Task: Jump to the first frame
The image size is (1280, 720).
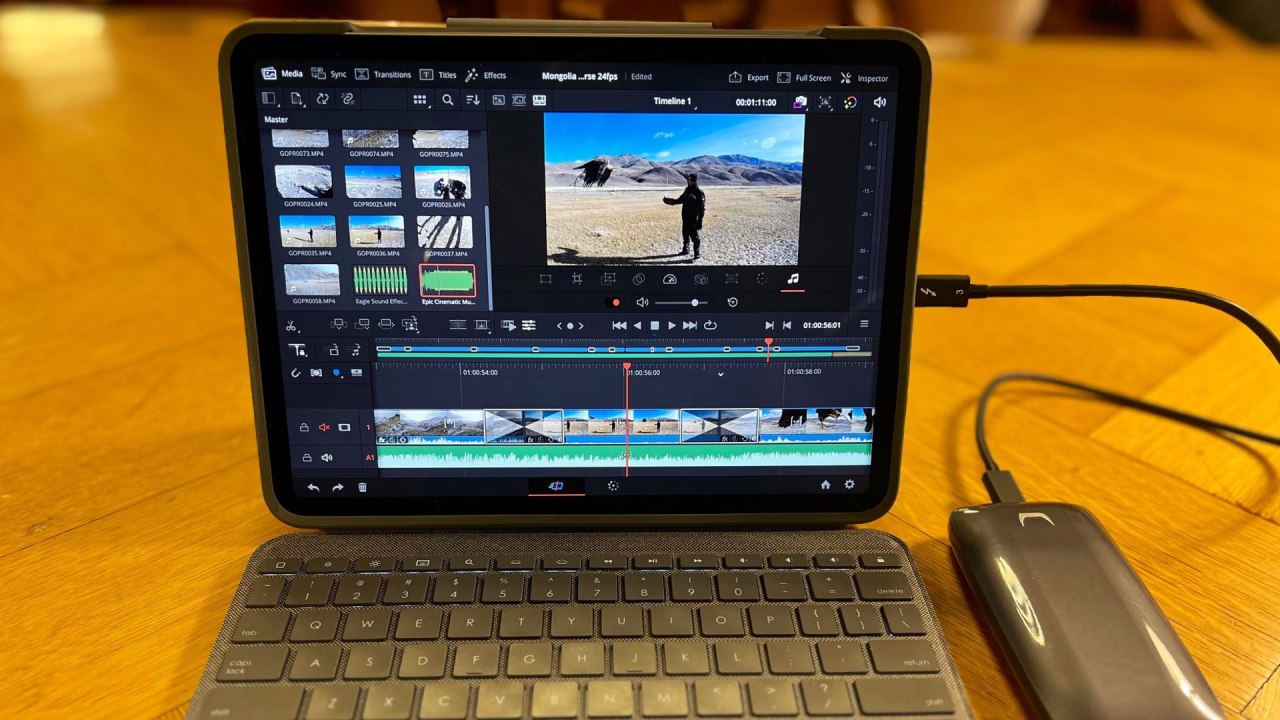Action: pyautogui.click(x=619, y=325)
